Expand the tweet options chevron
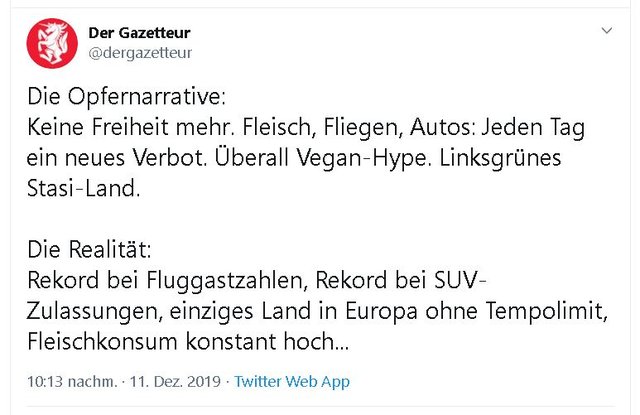Screen dimensions: 640x415 607,31
